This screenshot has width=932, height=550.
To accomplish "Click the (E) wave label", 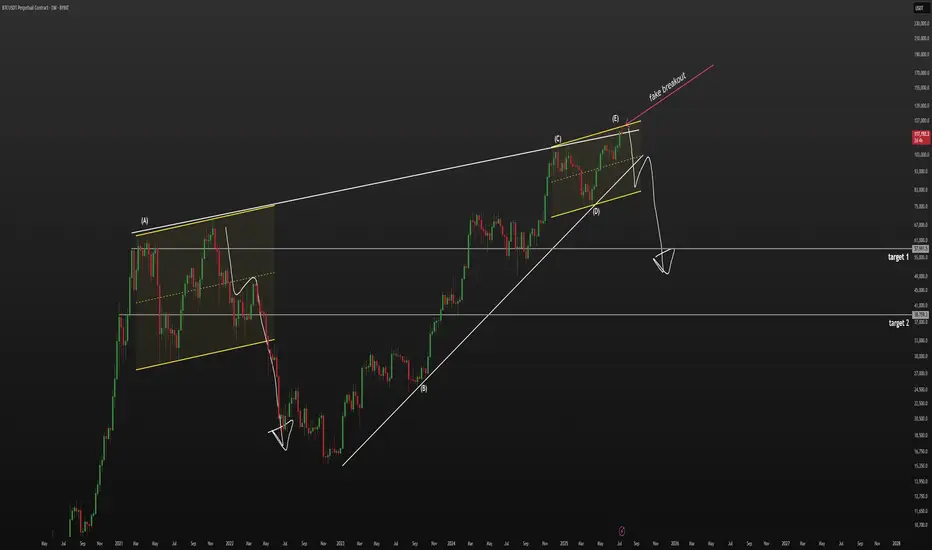I will (x=615, y=119).
